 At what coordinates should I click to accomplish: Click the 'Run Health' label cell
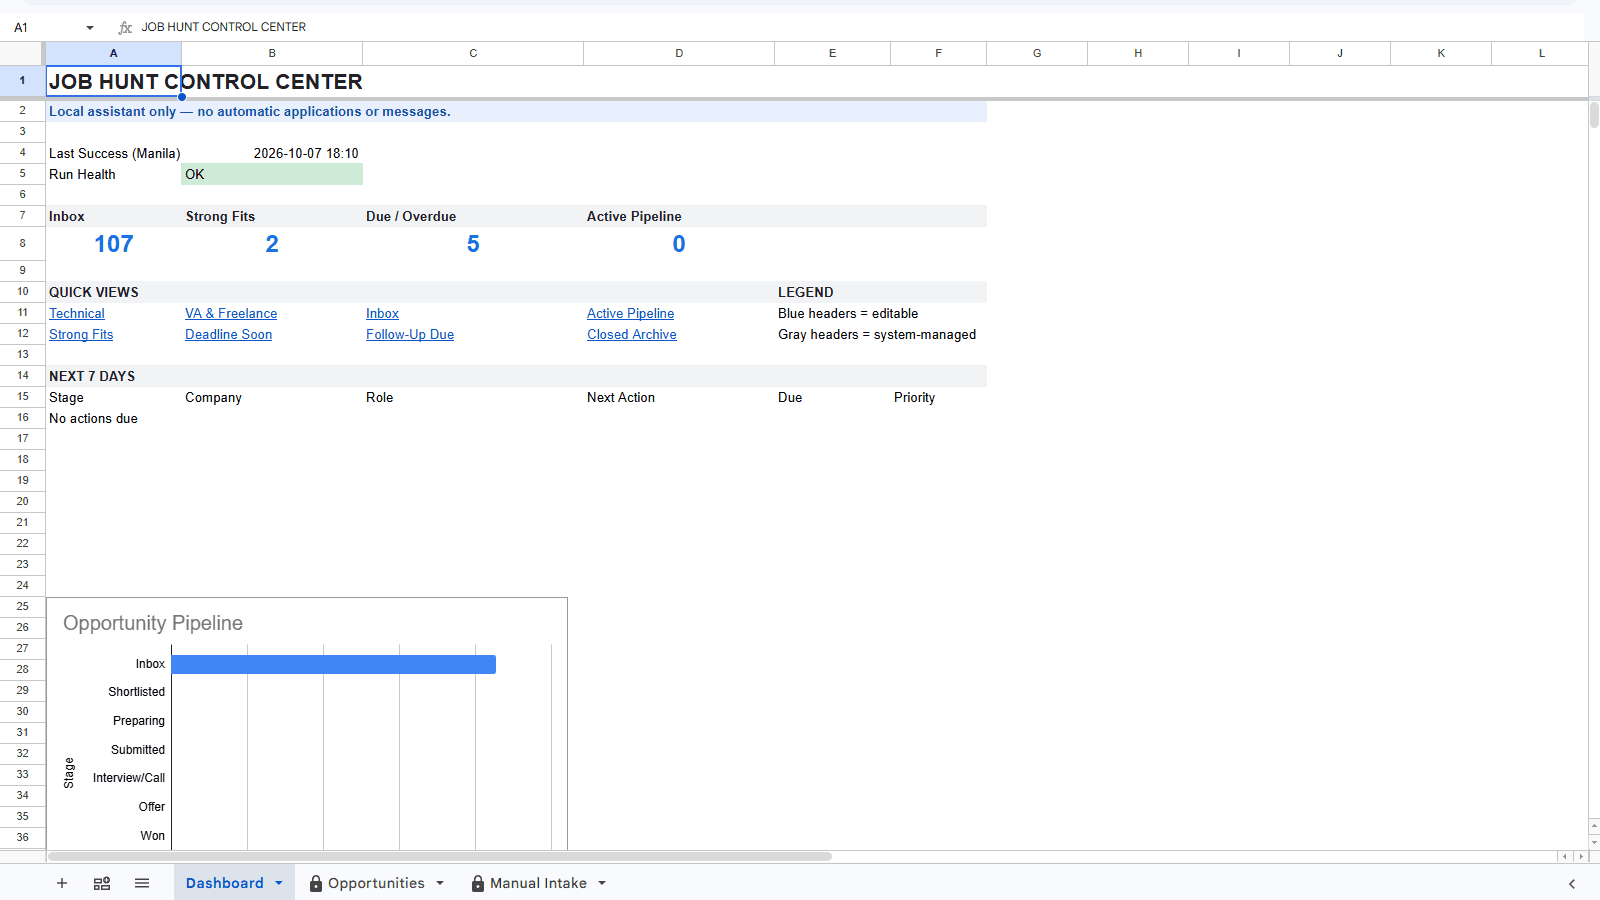click(113, 174)
